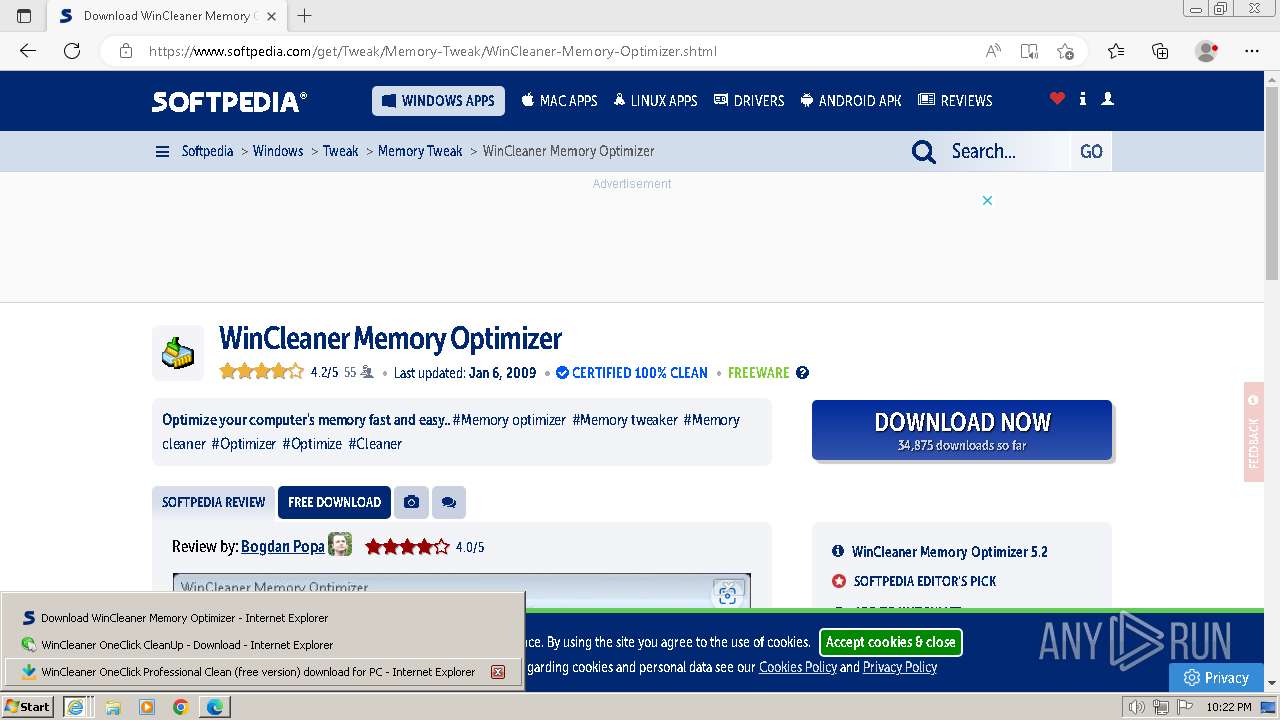Switch to the Softpedia Review tab

point(214,502)
